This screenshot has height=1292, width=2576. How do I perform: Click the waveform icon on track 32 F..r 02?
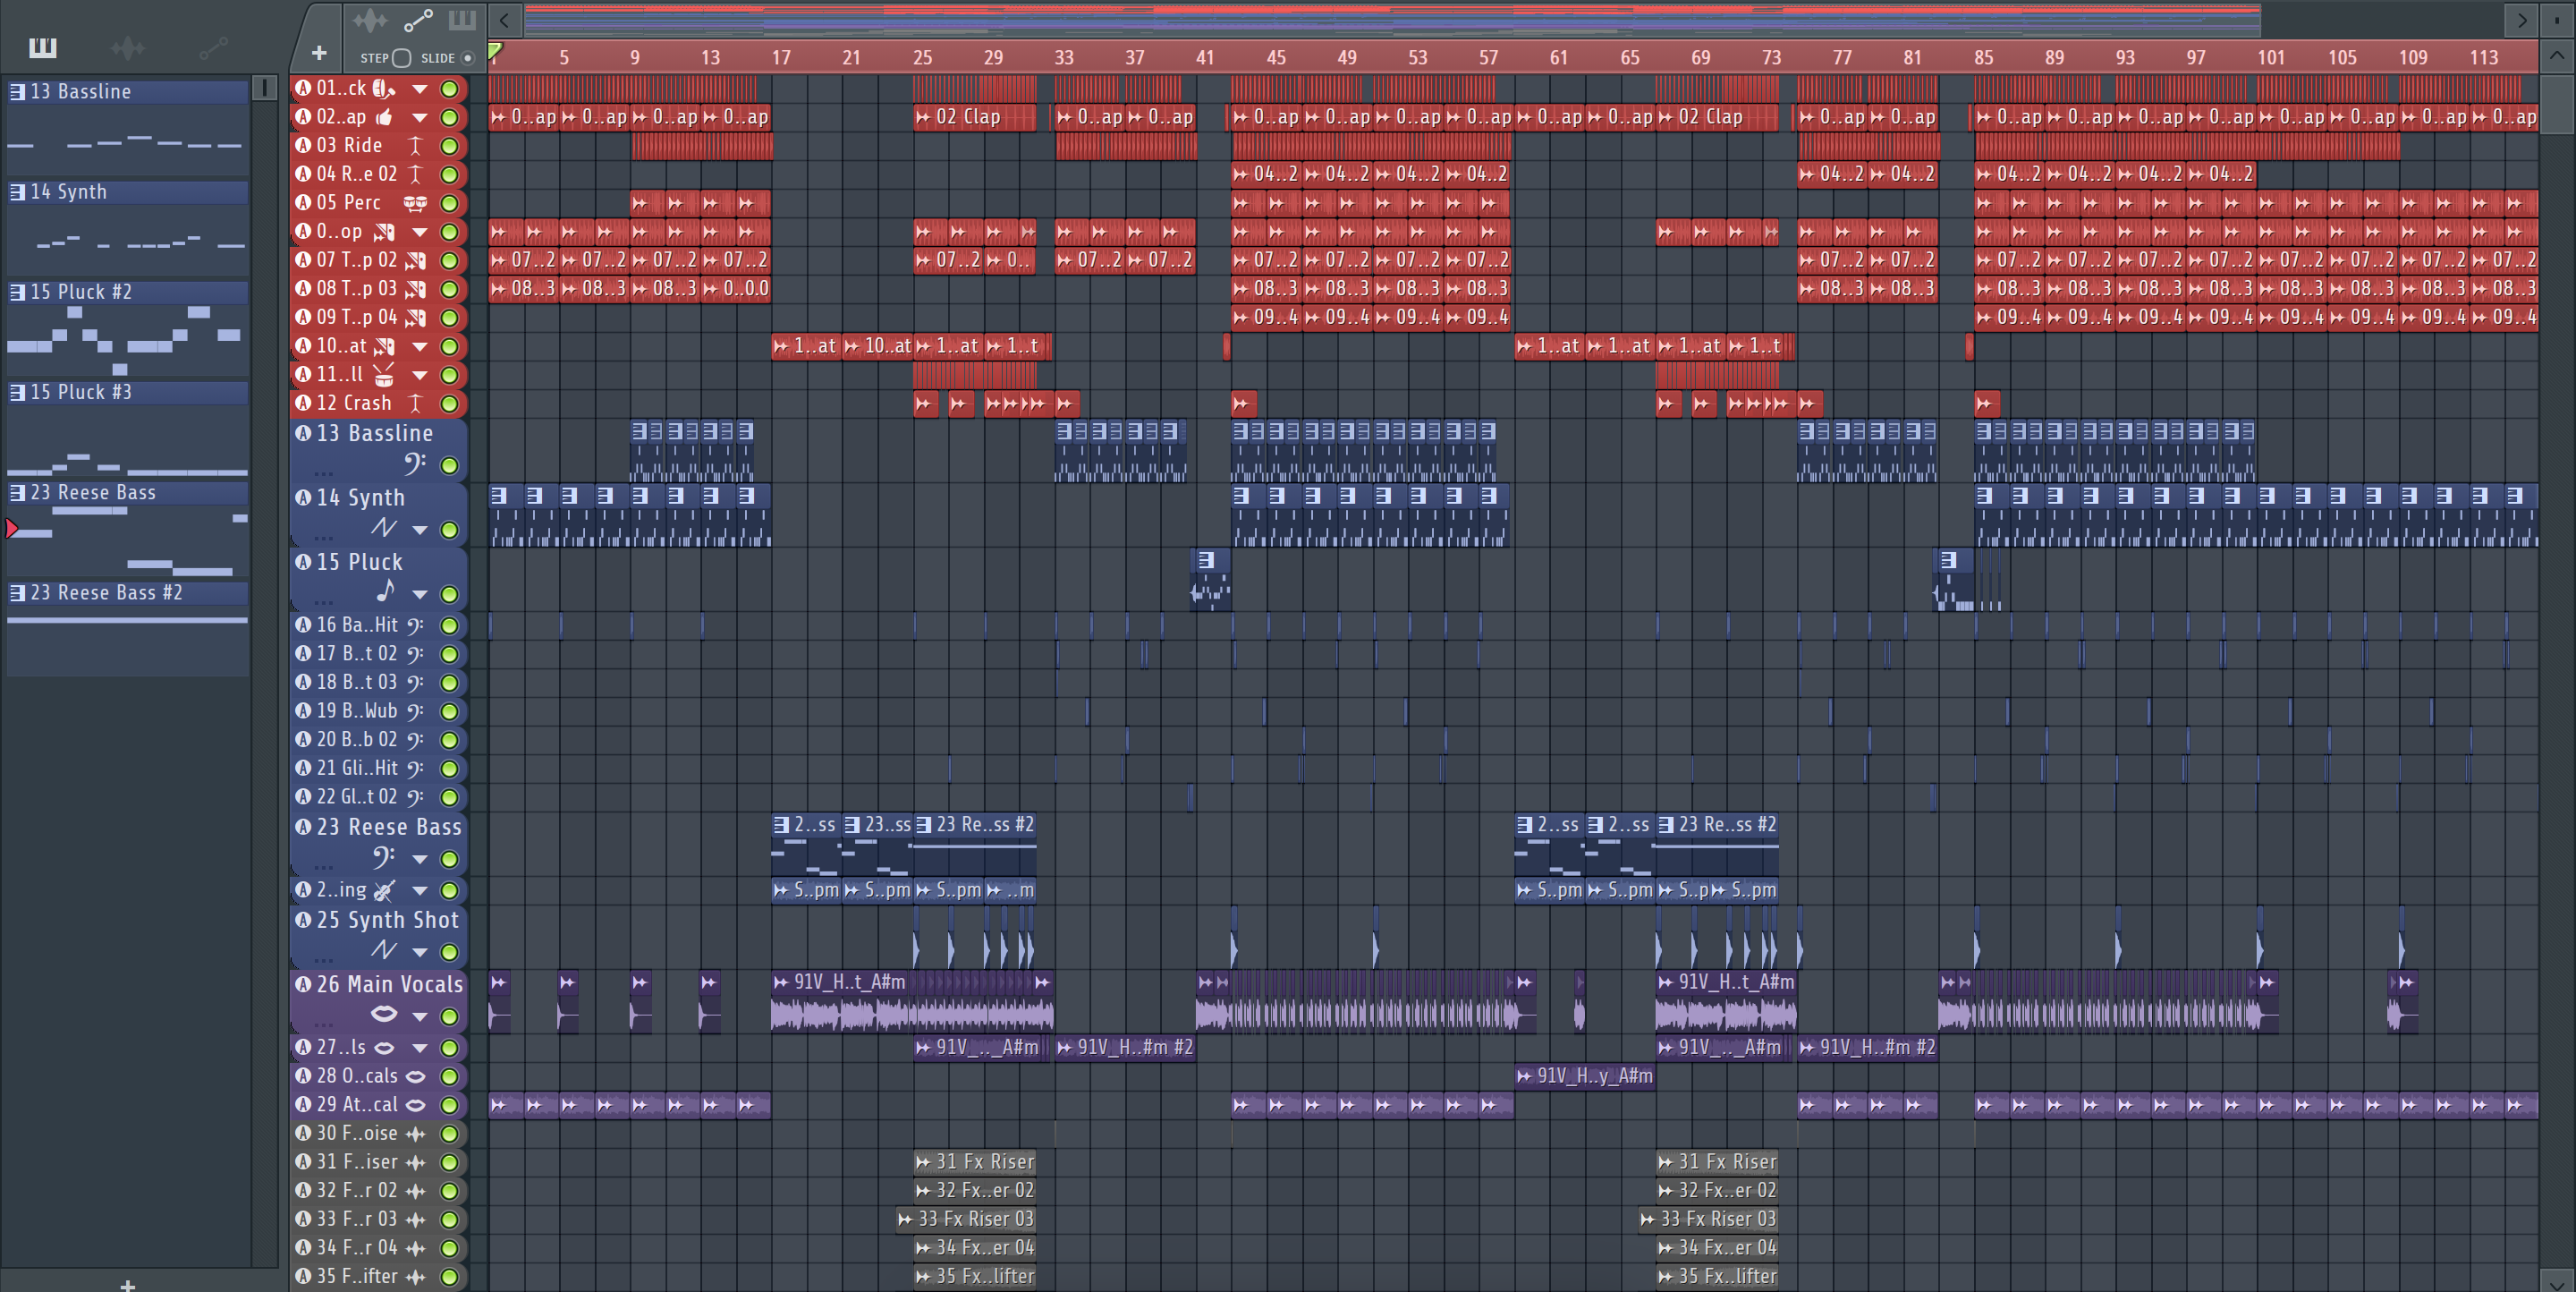[x=415, y=1191]
